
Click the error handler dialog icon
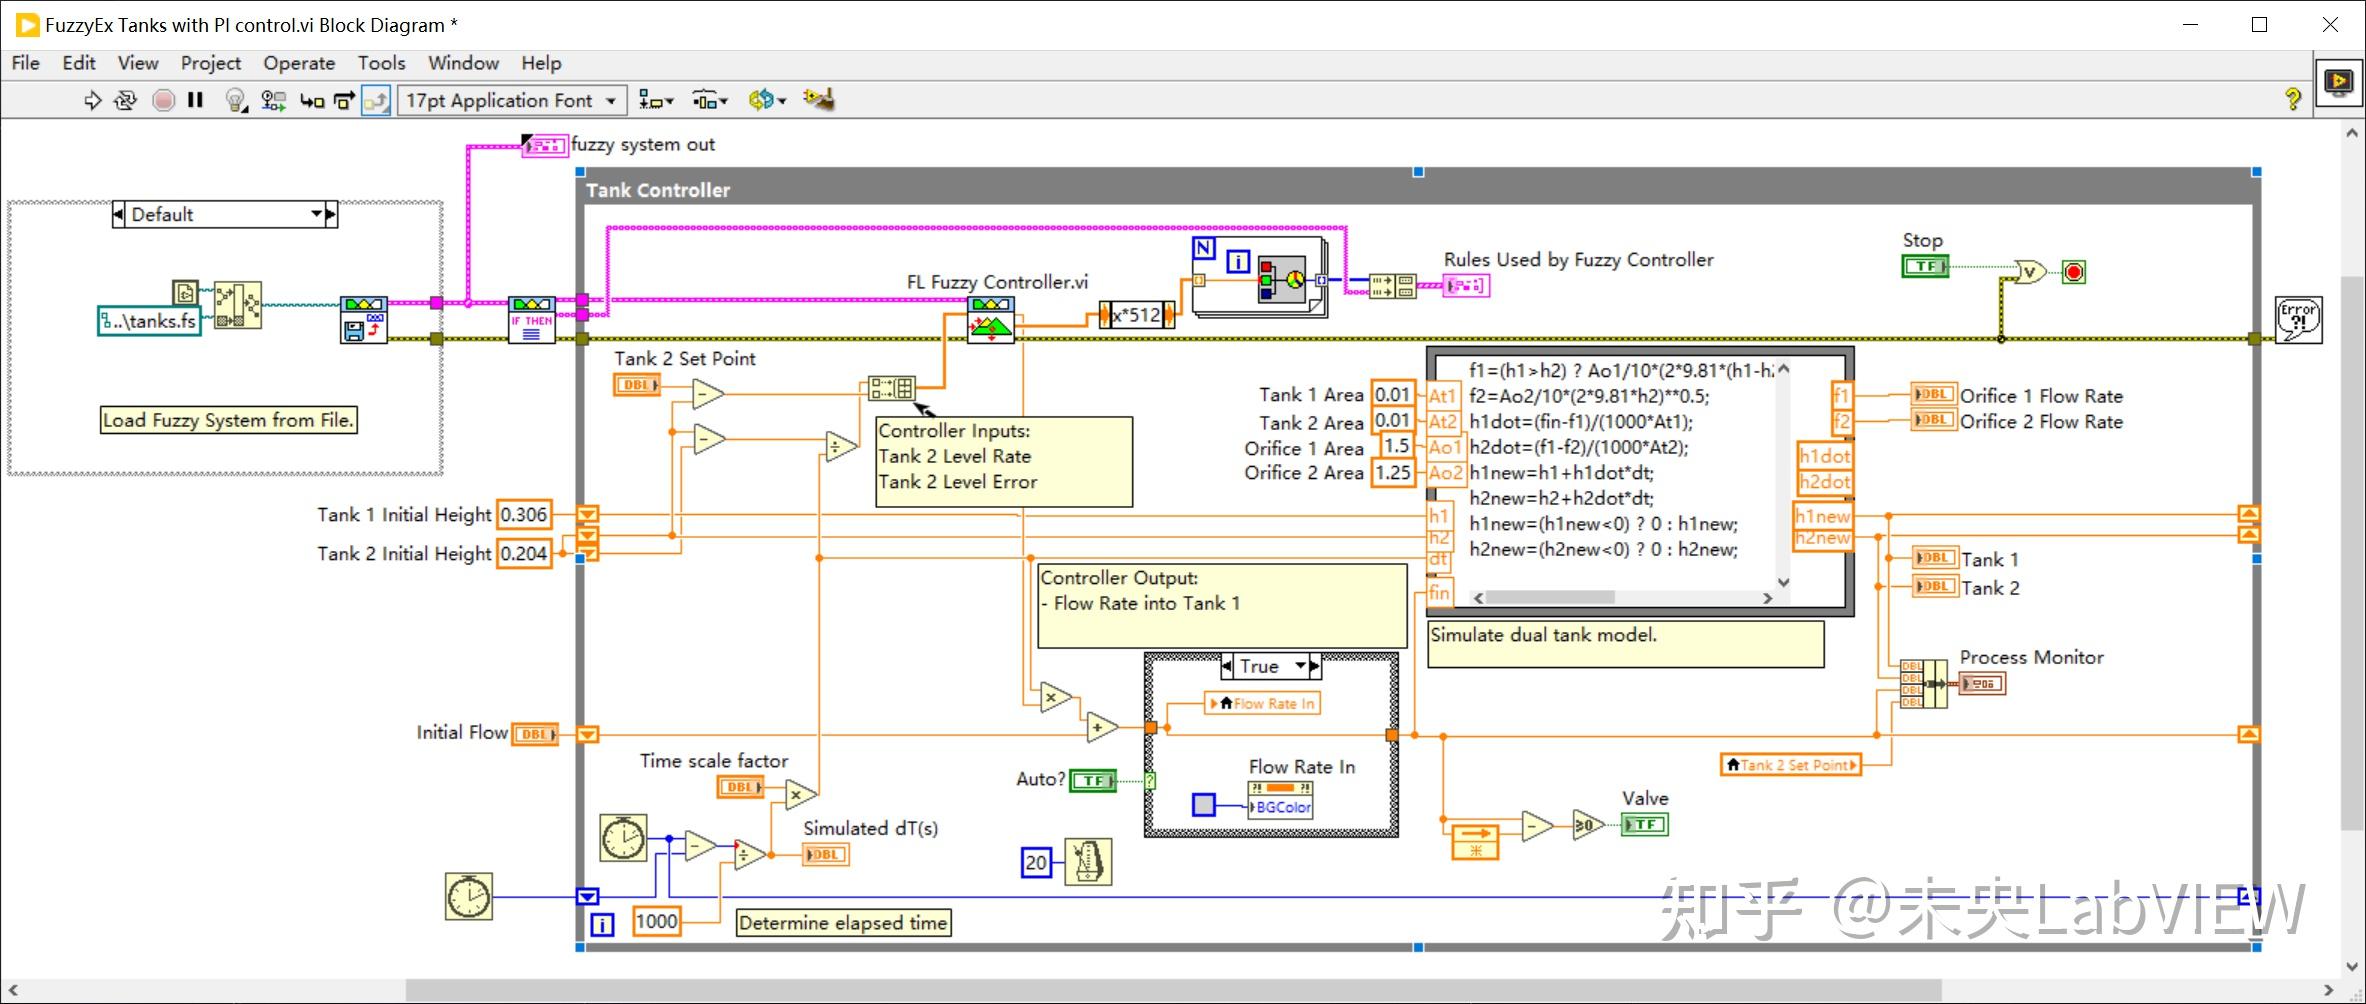tap(2298, 320)
